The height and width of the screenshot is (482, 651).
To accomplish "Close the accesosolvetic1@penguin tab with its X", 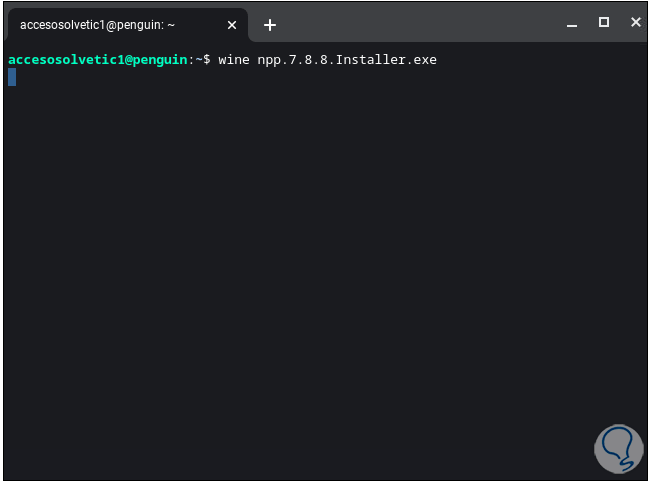I will (x=232, y=25).
